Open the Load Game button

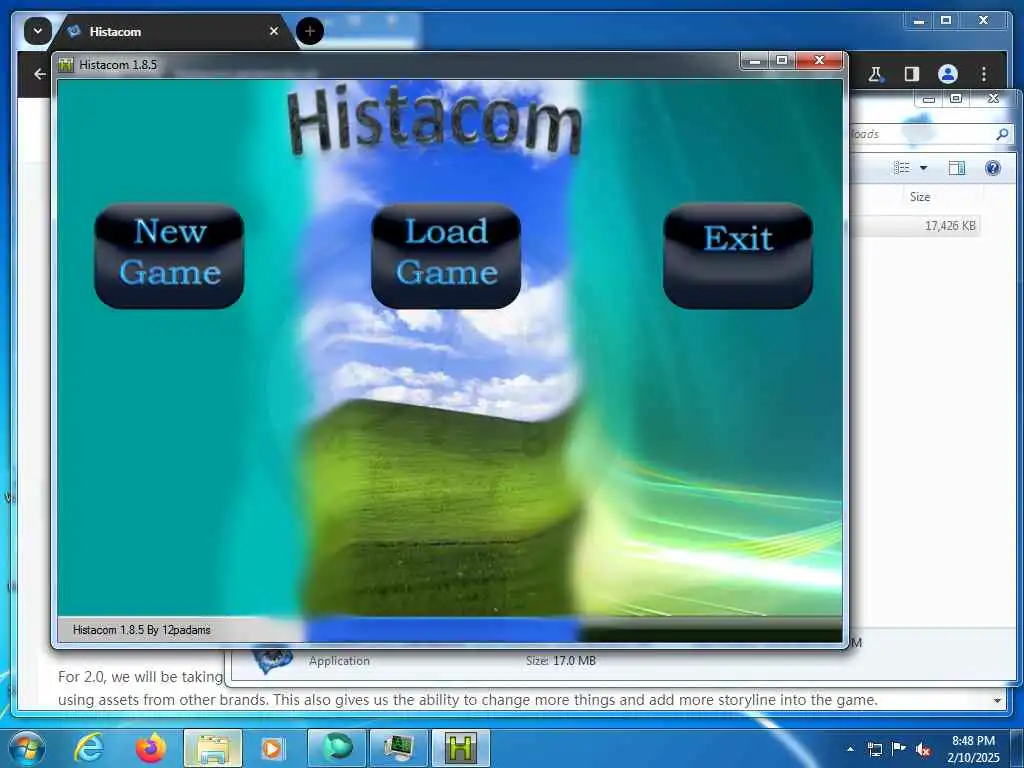tap(446, 256)
